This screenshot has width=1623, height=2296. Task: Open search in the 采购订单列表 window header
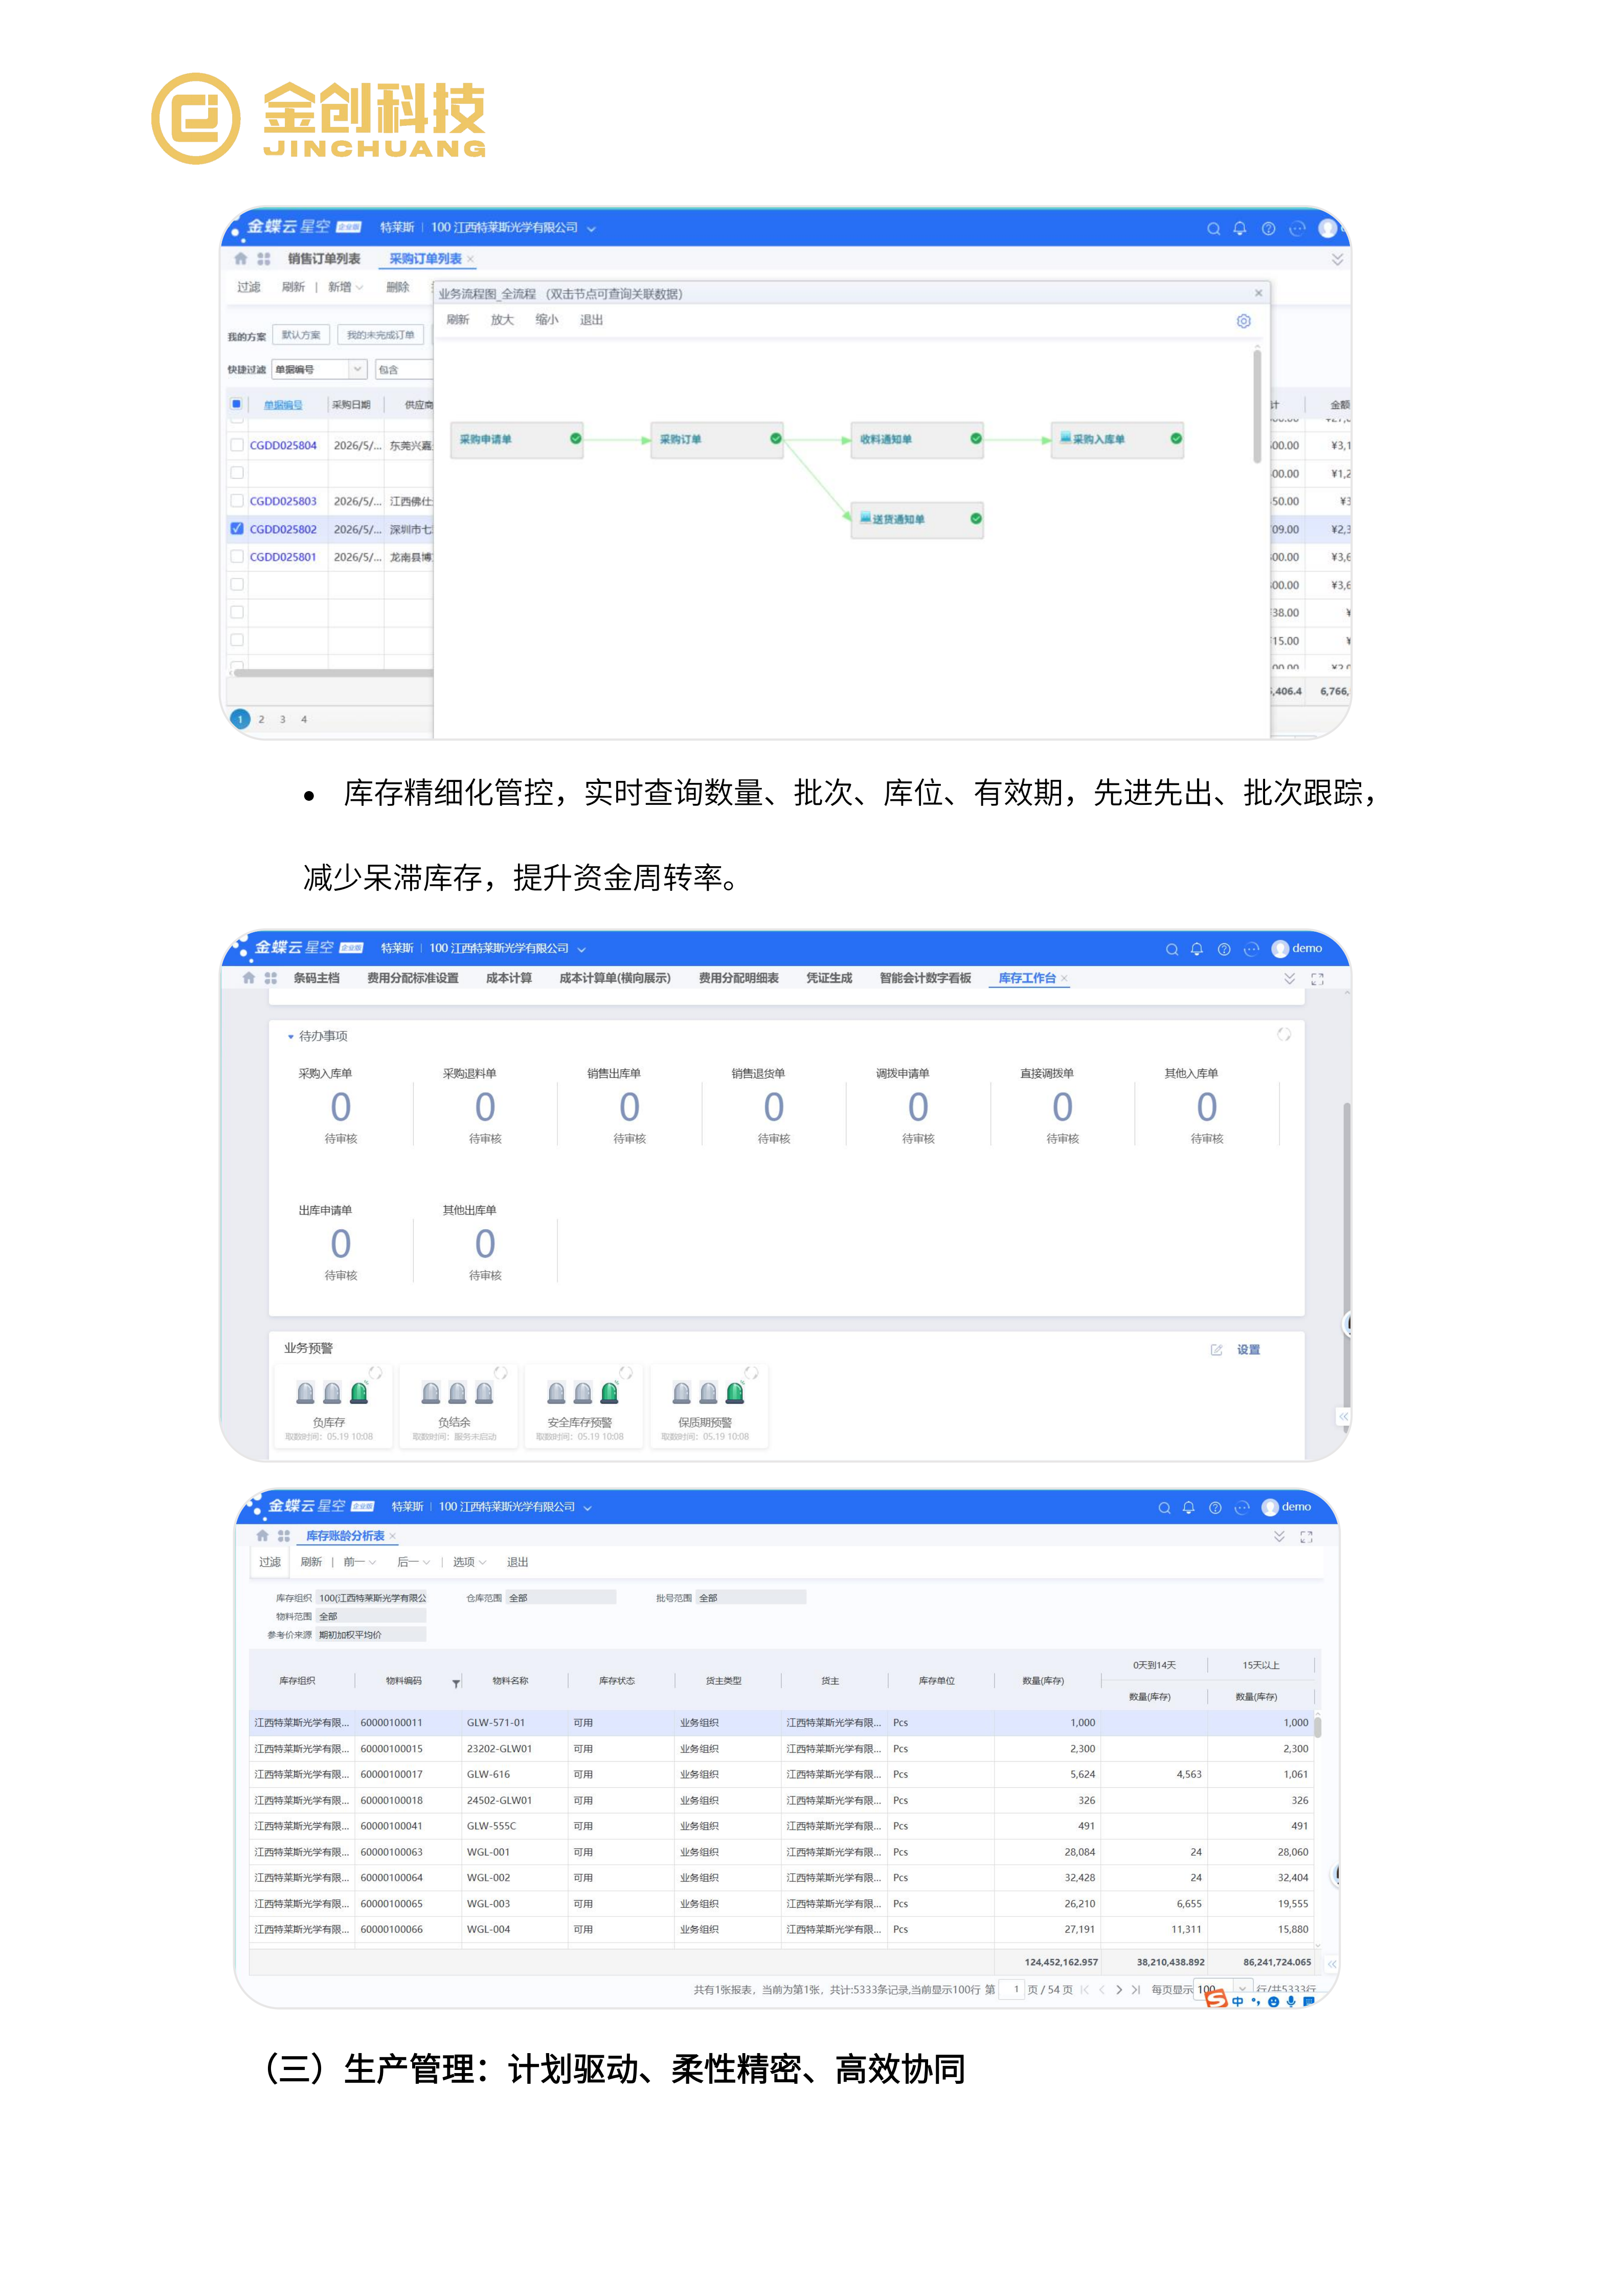[x=1213, y=229]
